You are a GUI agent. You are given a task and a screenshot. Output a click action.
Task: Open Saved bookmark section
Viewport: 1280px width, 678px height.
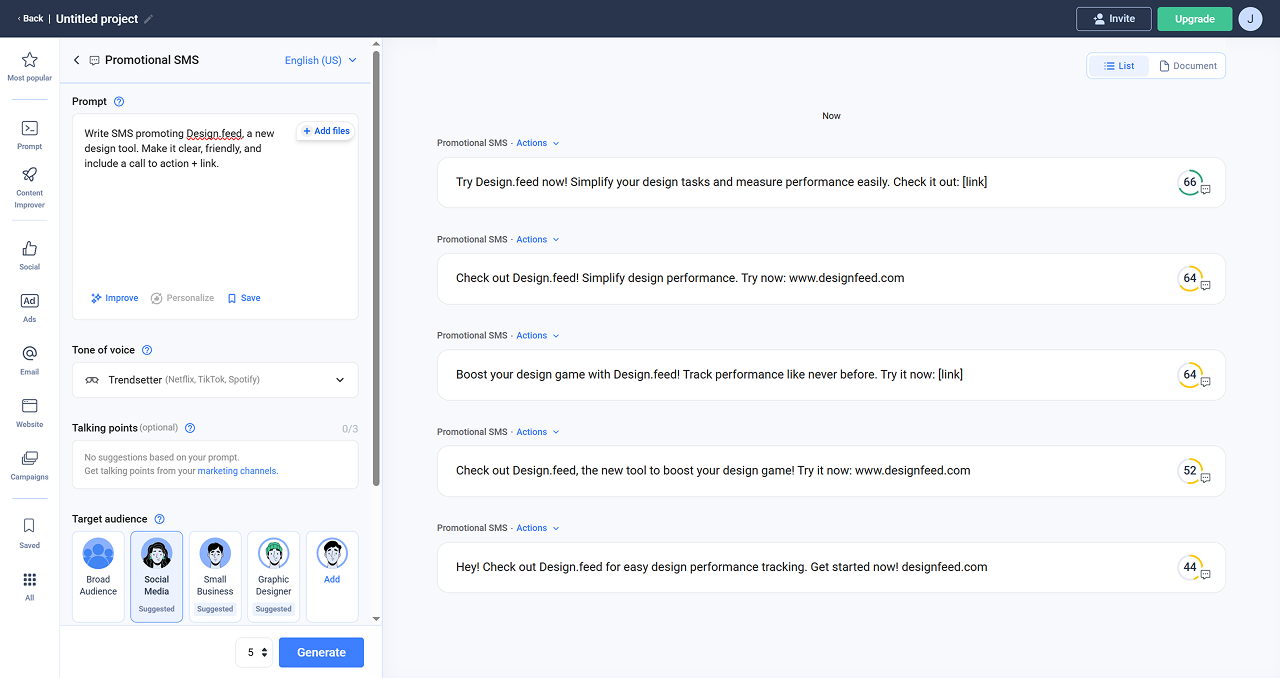point(29,532)
